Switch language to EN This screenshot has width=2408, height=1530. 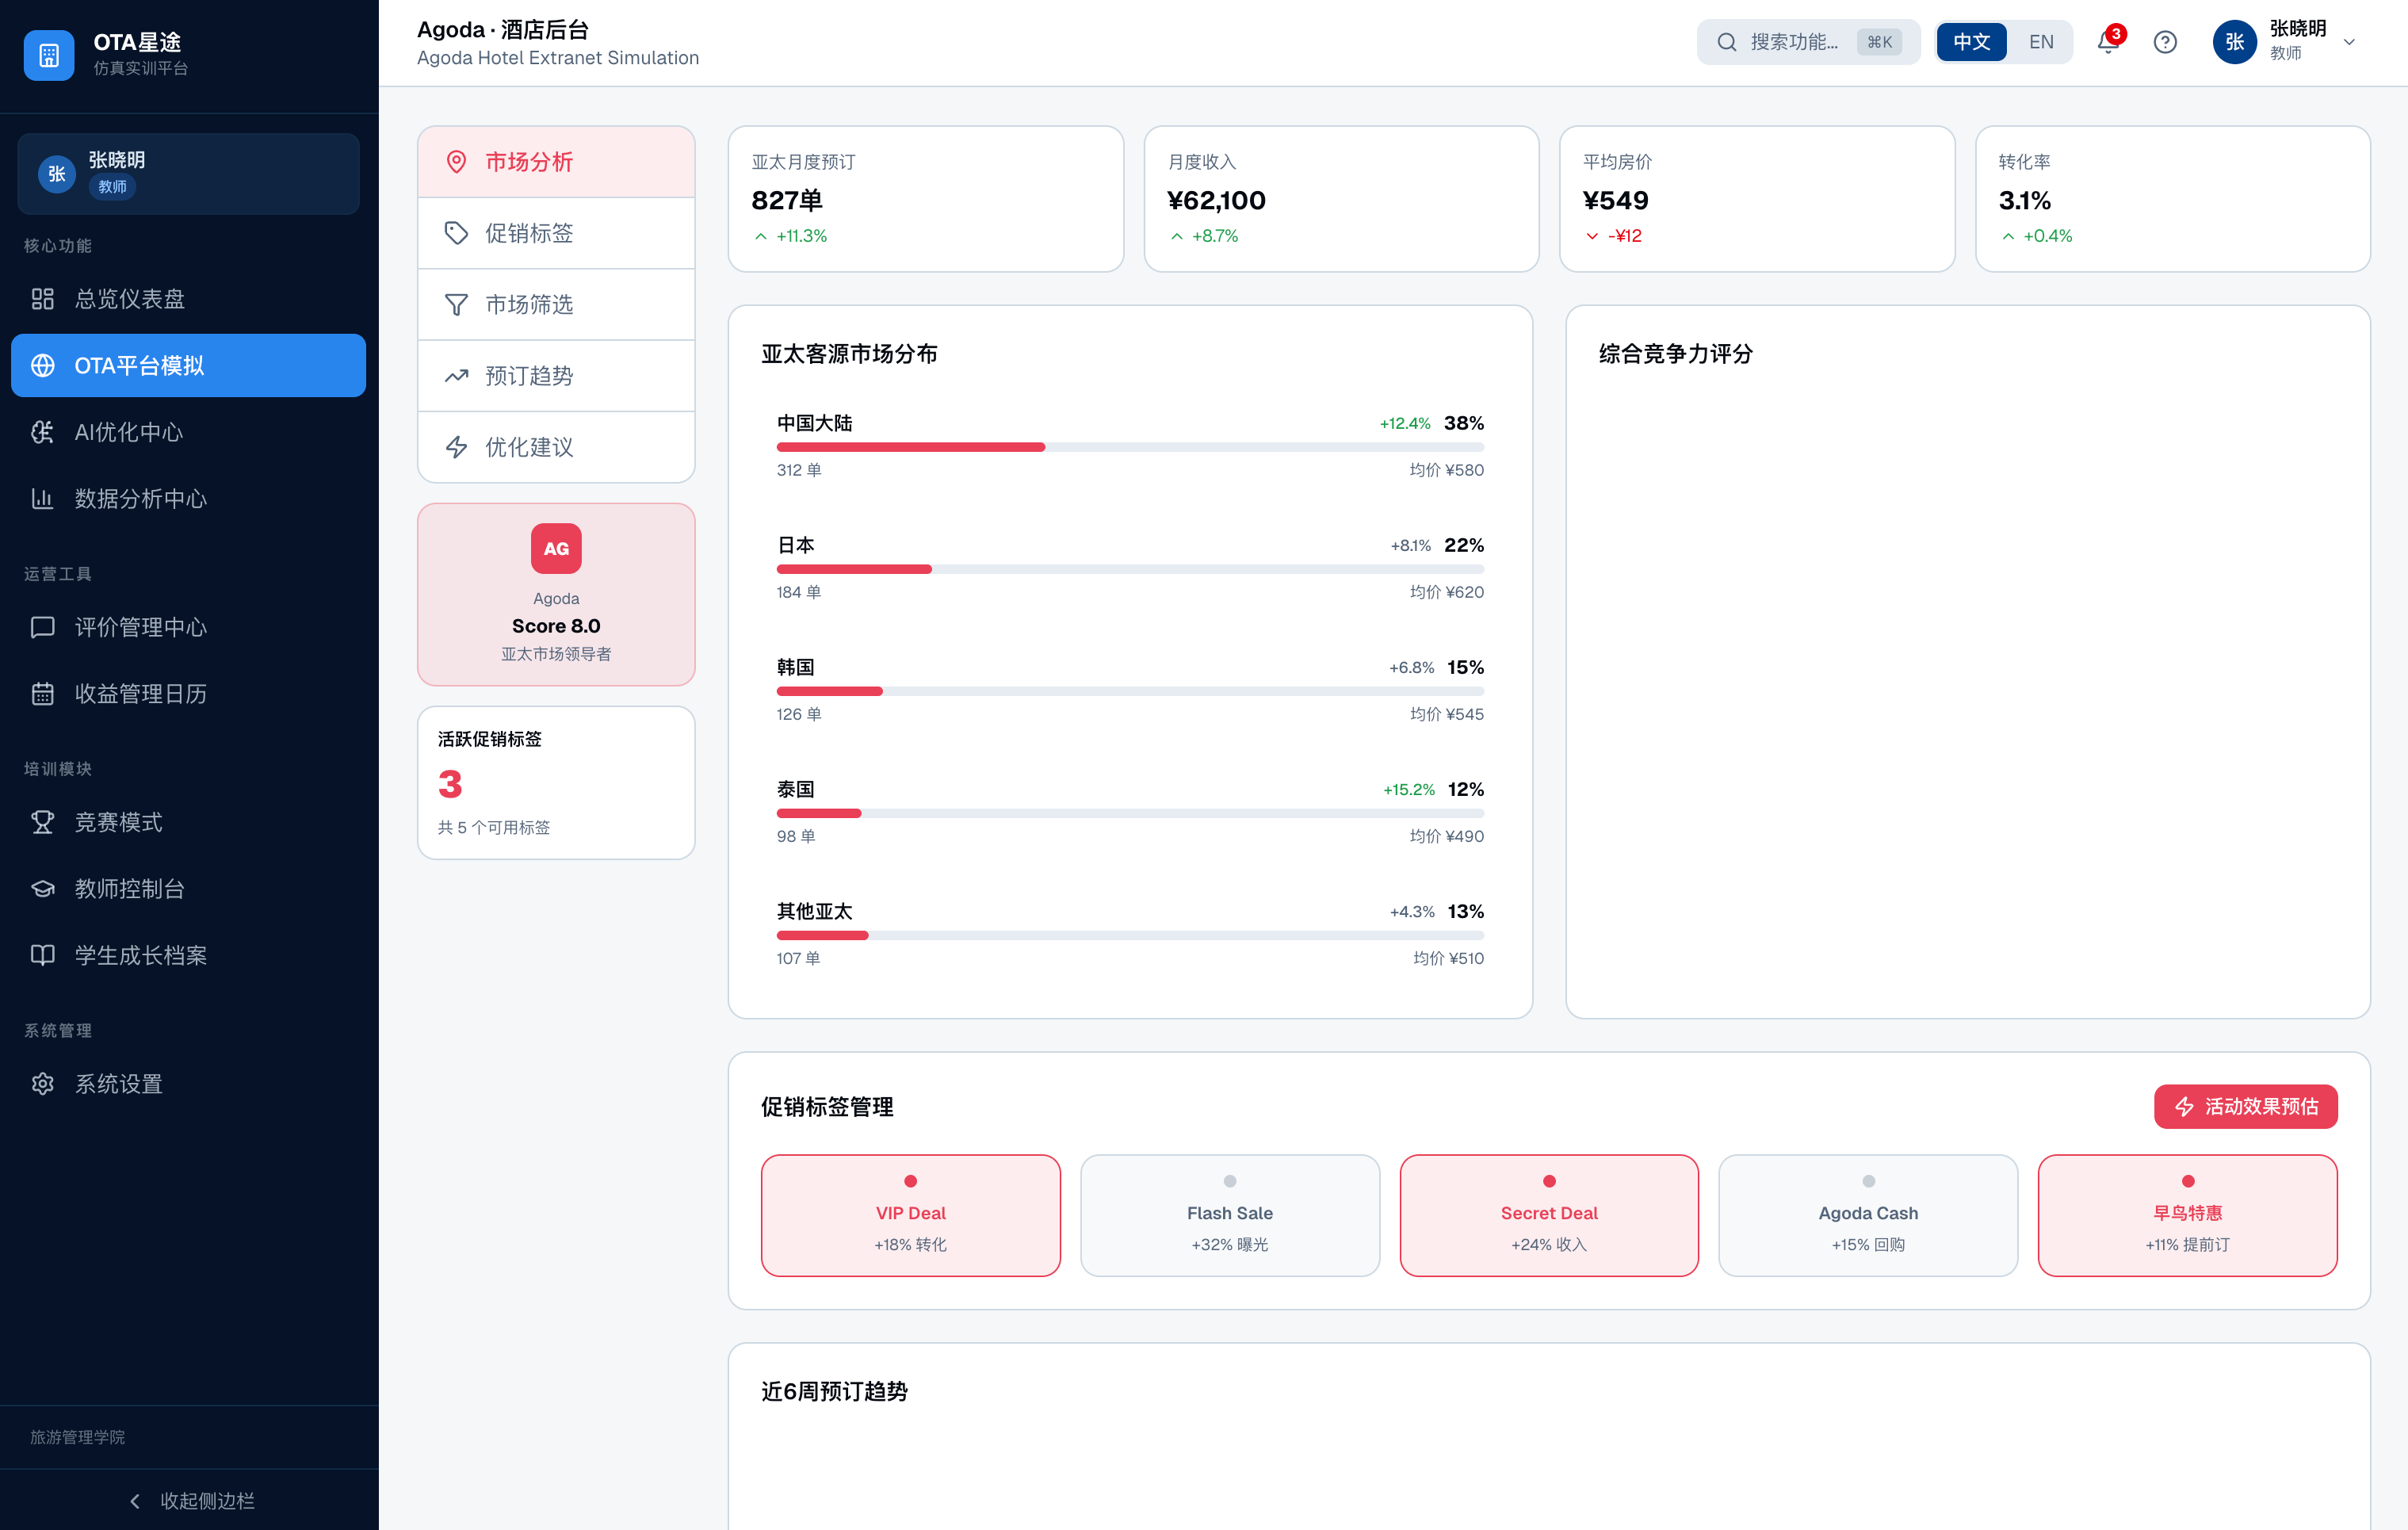click(2040, 42)
